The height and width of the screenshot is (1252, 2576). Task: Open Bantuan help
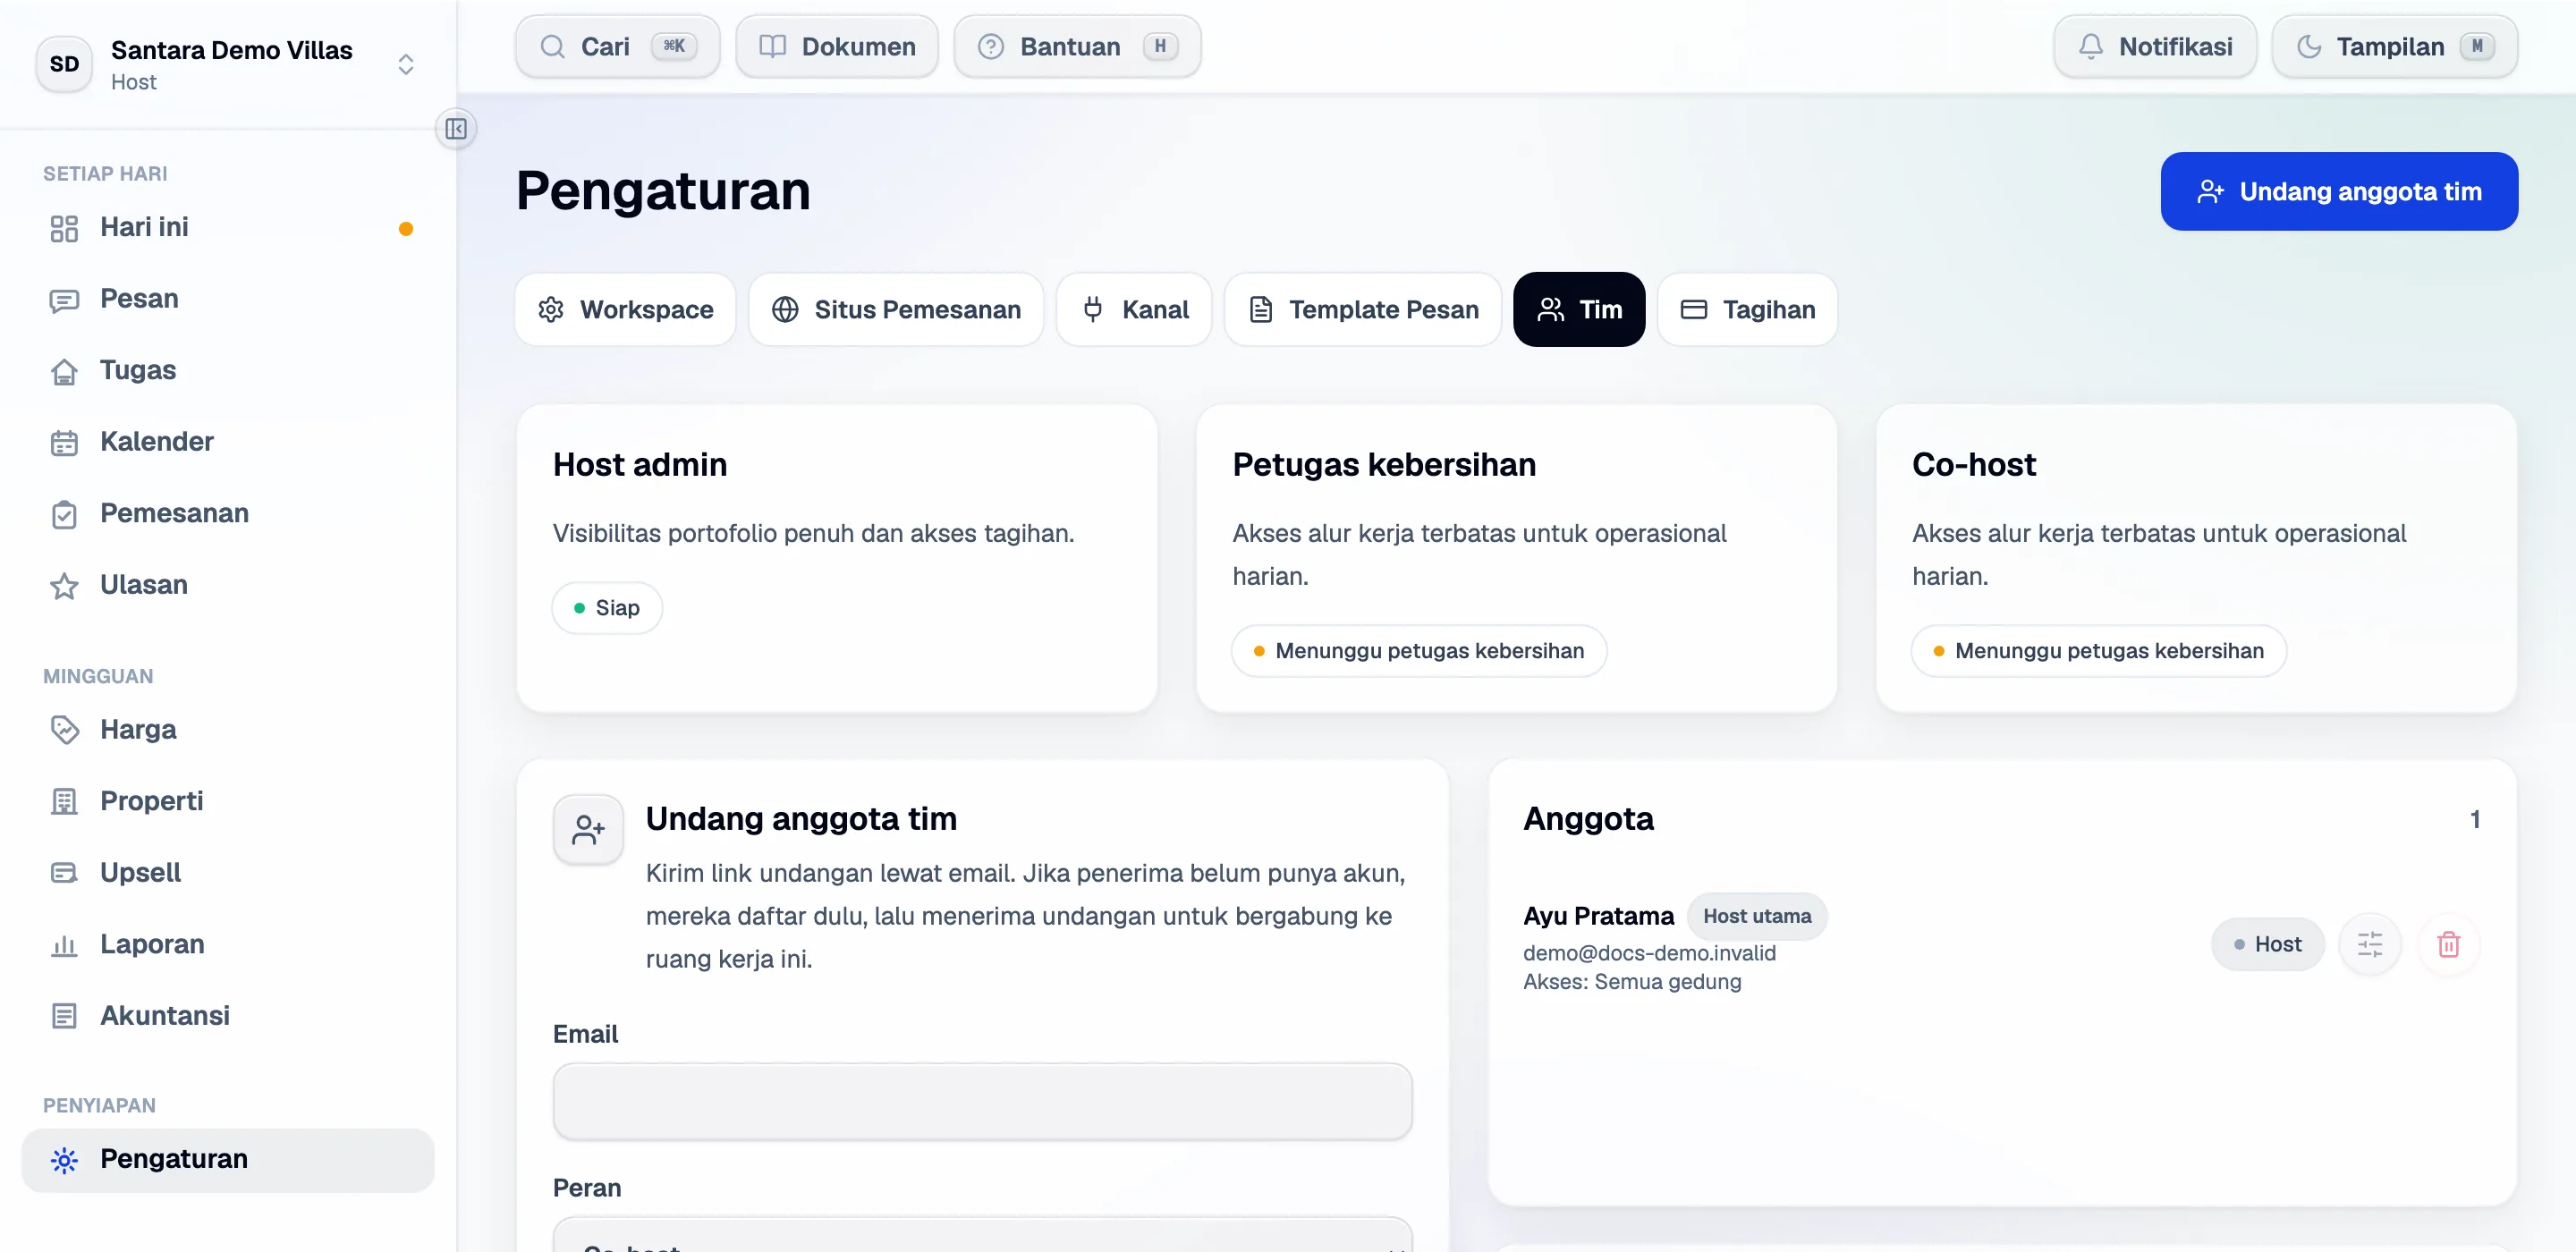(1077, 46)
